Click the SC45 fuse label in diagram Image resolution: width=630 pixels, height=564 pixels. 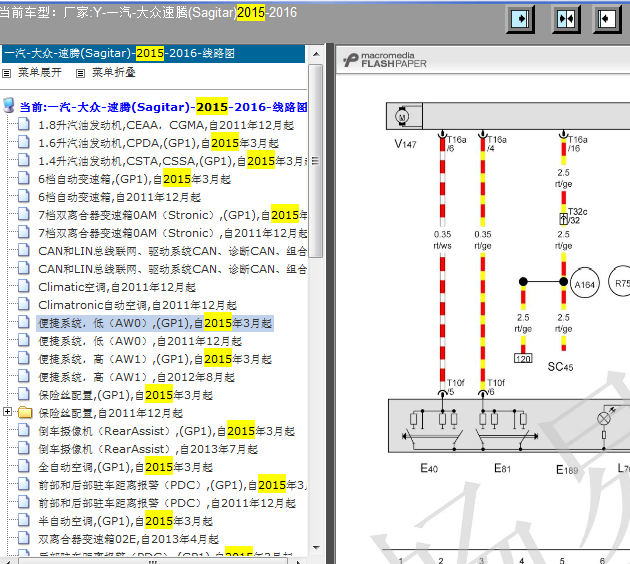click(x=560, y=366)
